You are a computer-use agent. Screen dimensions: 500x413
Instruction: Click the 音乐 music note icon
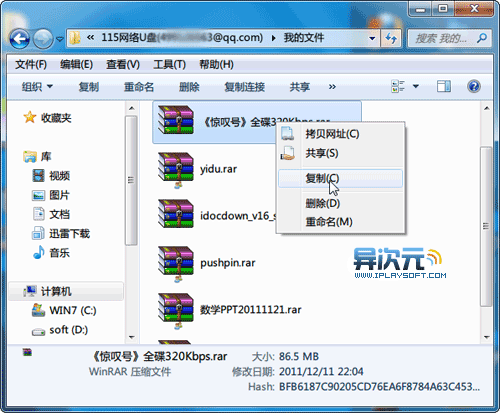(39, 252)
